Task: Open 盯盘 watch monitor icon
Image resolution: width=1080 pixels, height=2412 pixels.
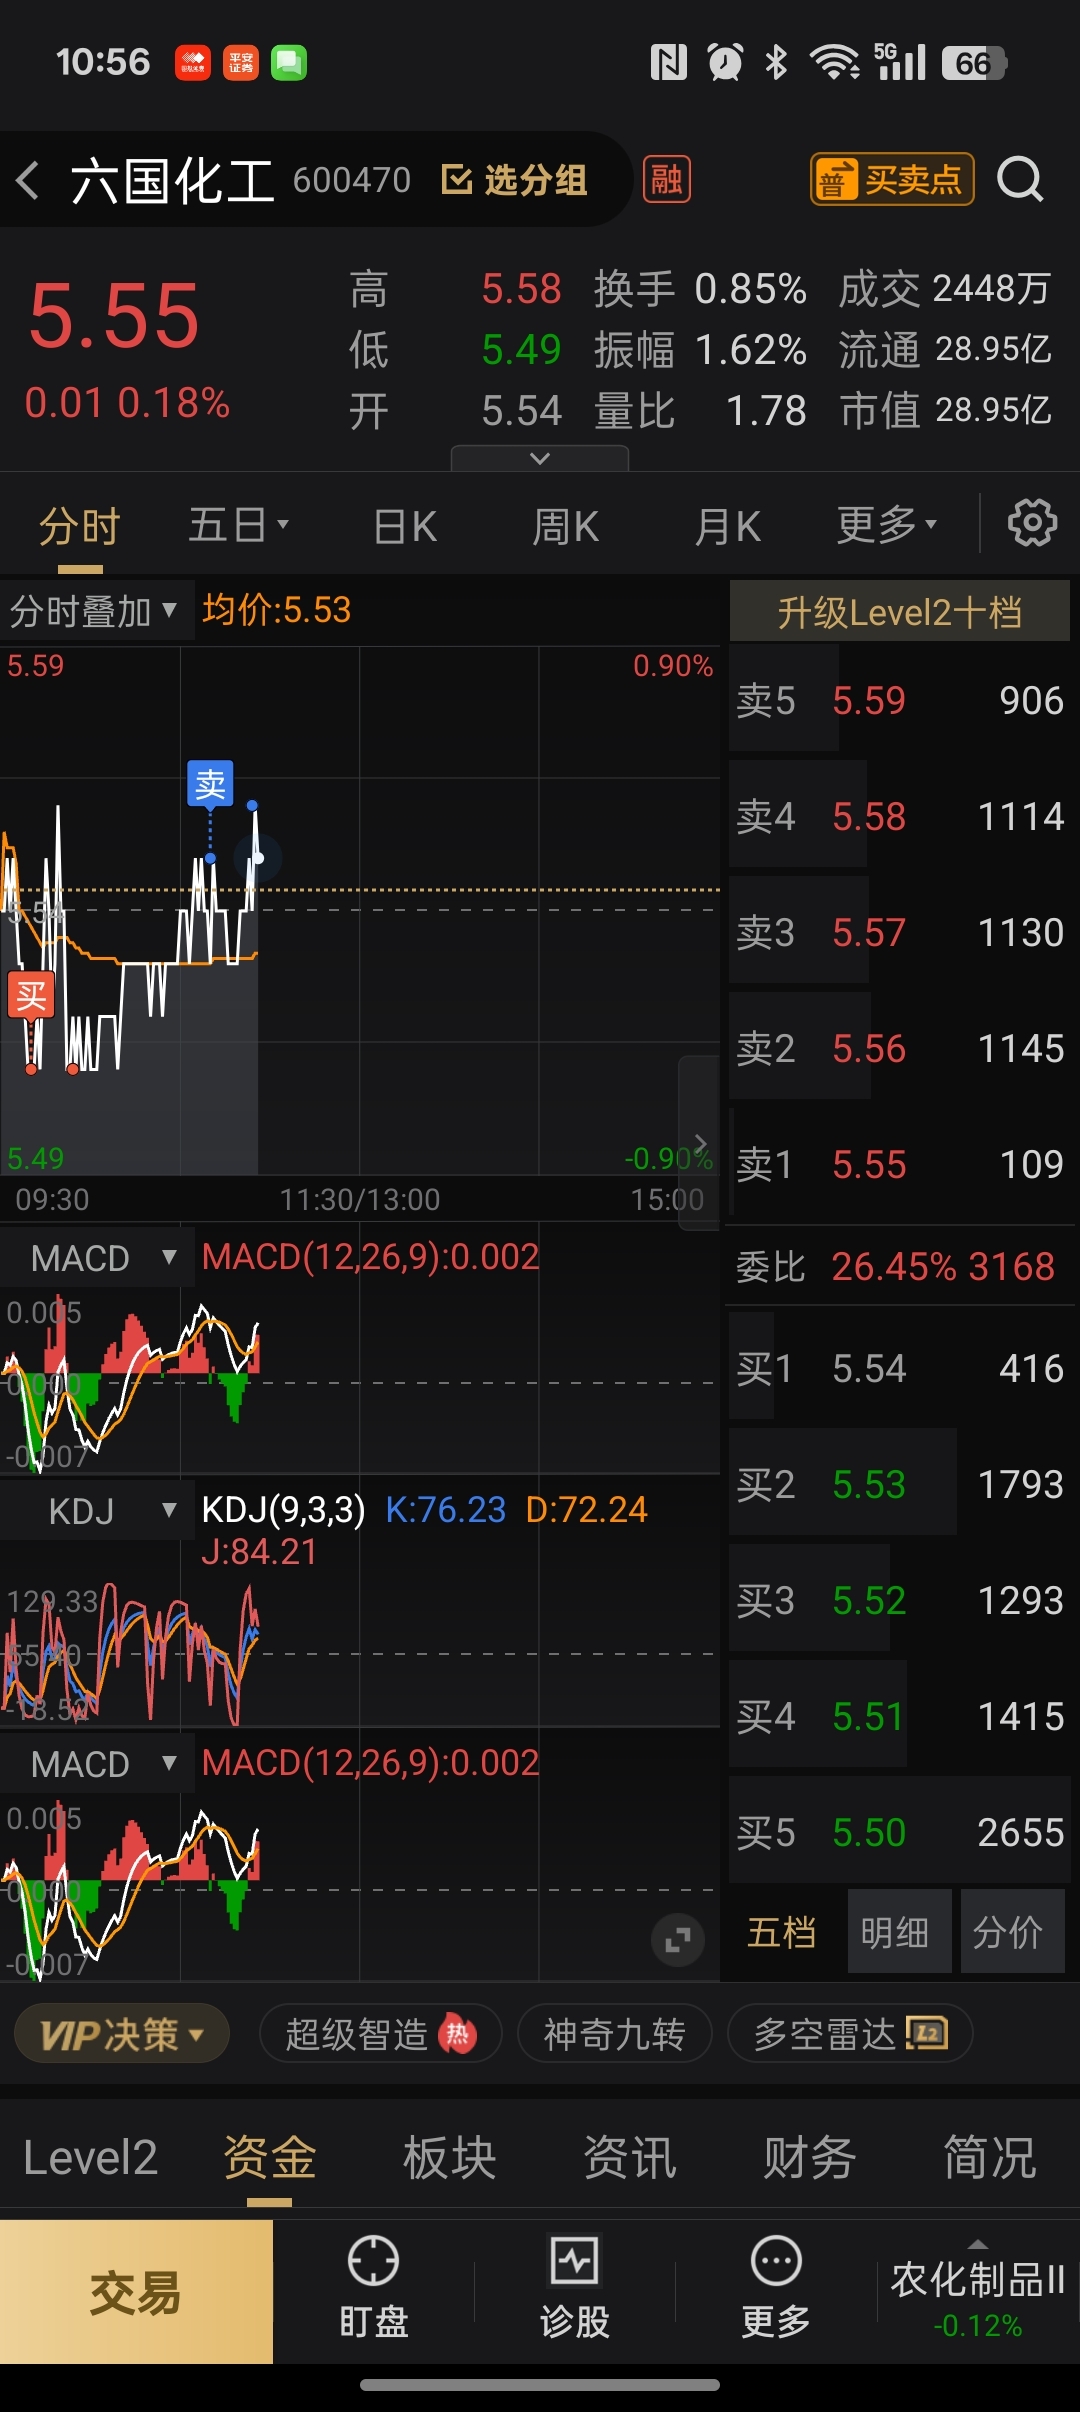Action: pyautogui.click(x=373, y=2288)
